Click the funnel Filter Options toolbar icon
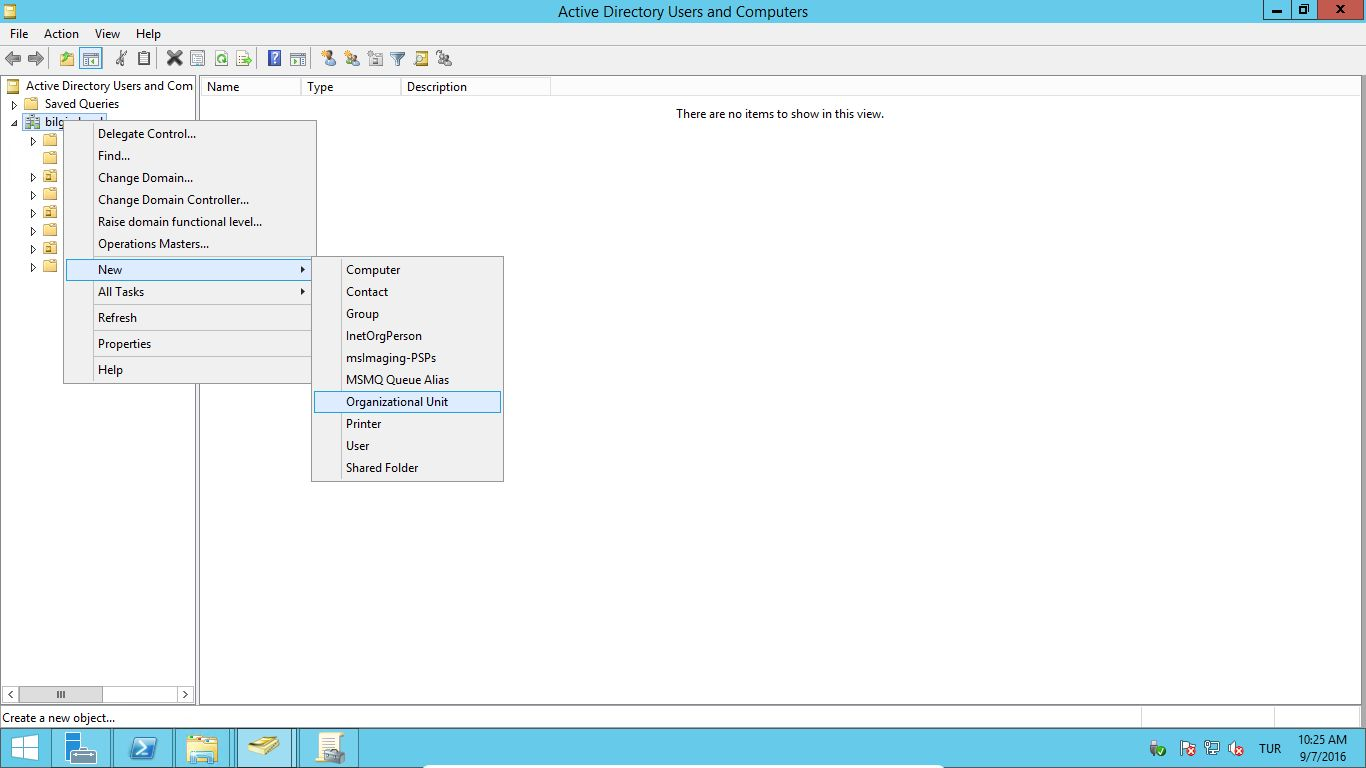The width and height of the screenshot is (1366, 768). click(398, 59)
